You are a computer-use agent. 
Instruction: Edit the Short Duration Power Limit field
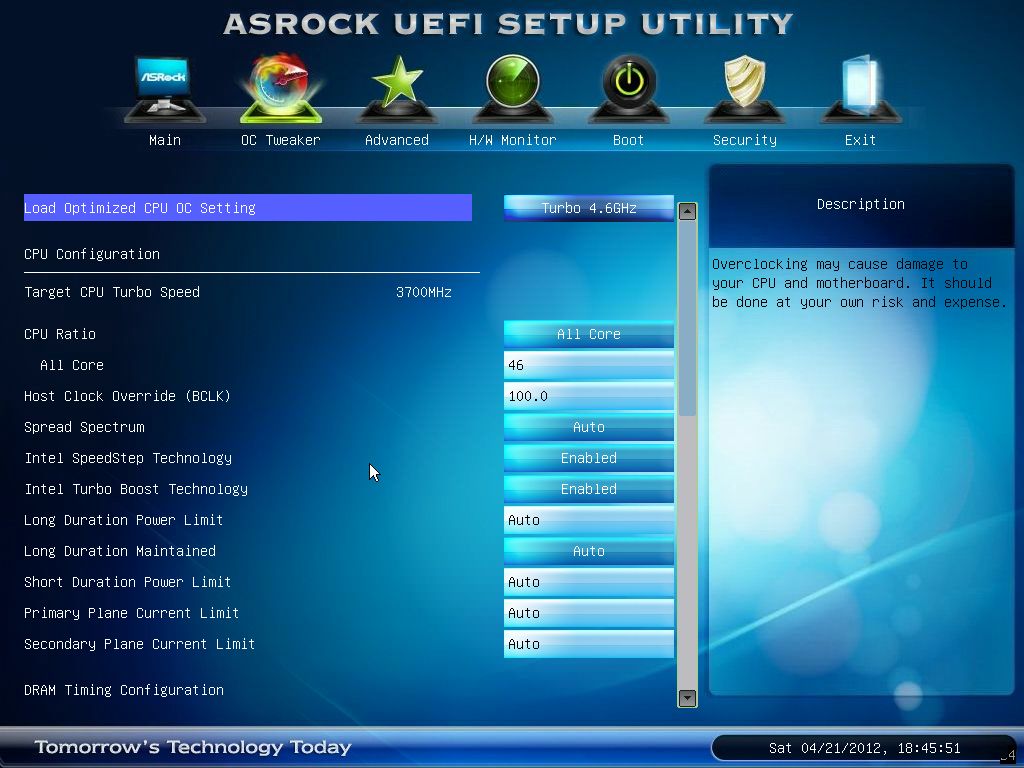[x=588, y=582]
